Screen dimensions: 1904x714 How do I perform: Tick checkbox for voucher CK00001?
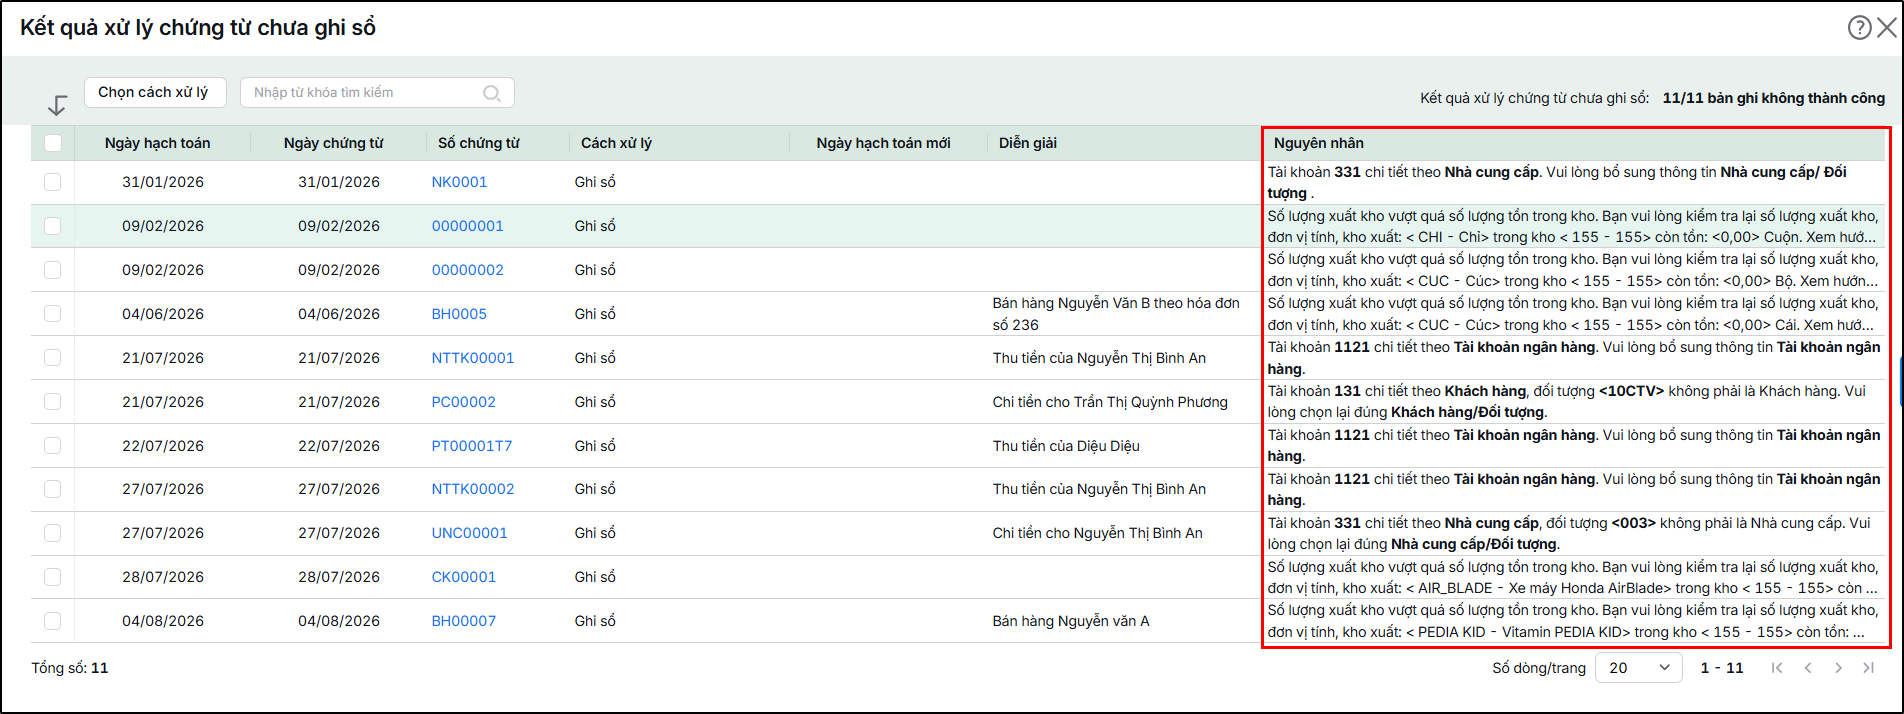pyautogui.click(x=53, y=577)
